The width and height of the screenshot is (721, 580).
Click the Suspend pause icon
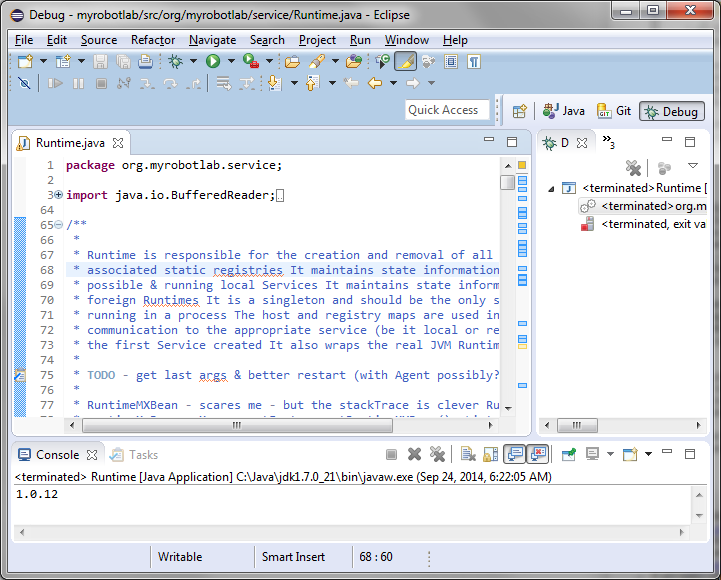point(79,83)
